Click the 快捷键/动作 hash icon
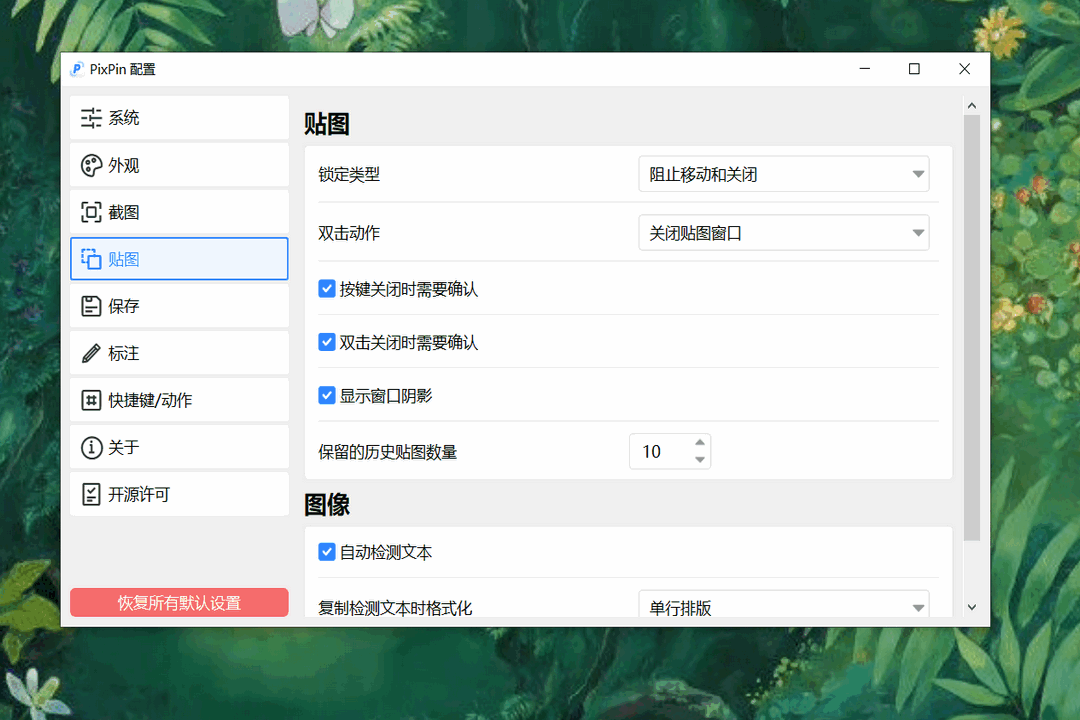Viewport: 1080px width, 720px height. coord(91,400)
